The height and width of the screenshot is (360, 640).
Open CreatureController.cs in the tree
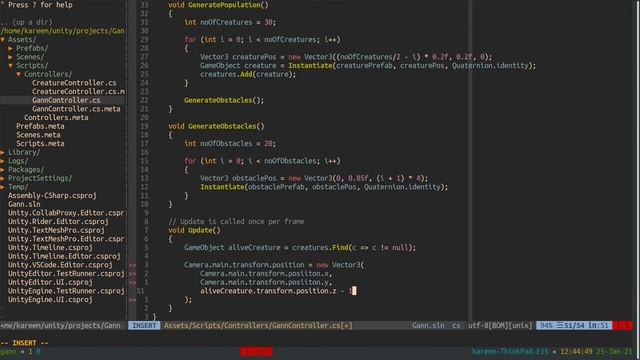[x=74, y=83]
